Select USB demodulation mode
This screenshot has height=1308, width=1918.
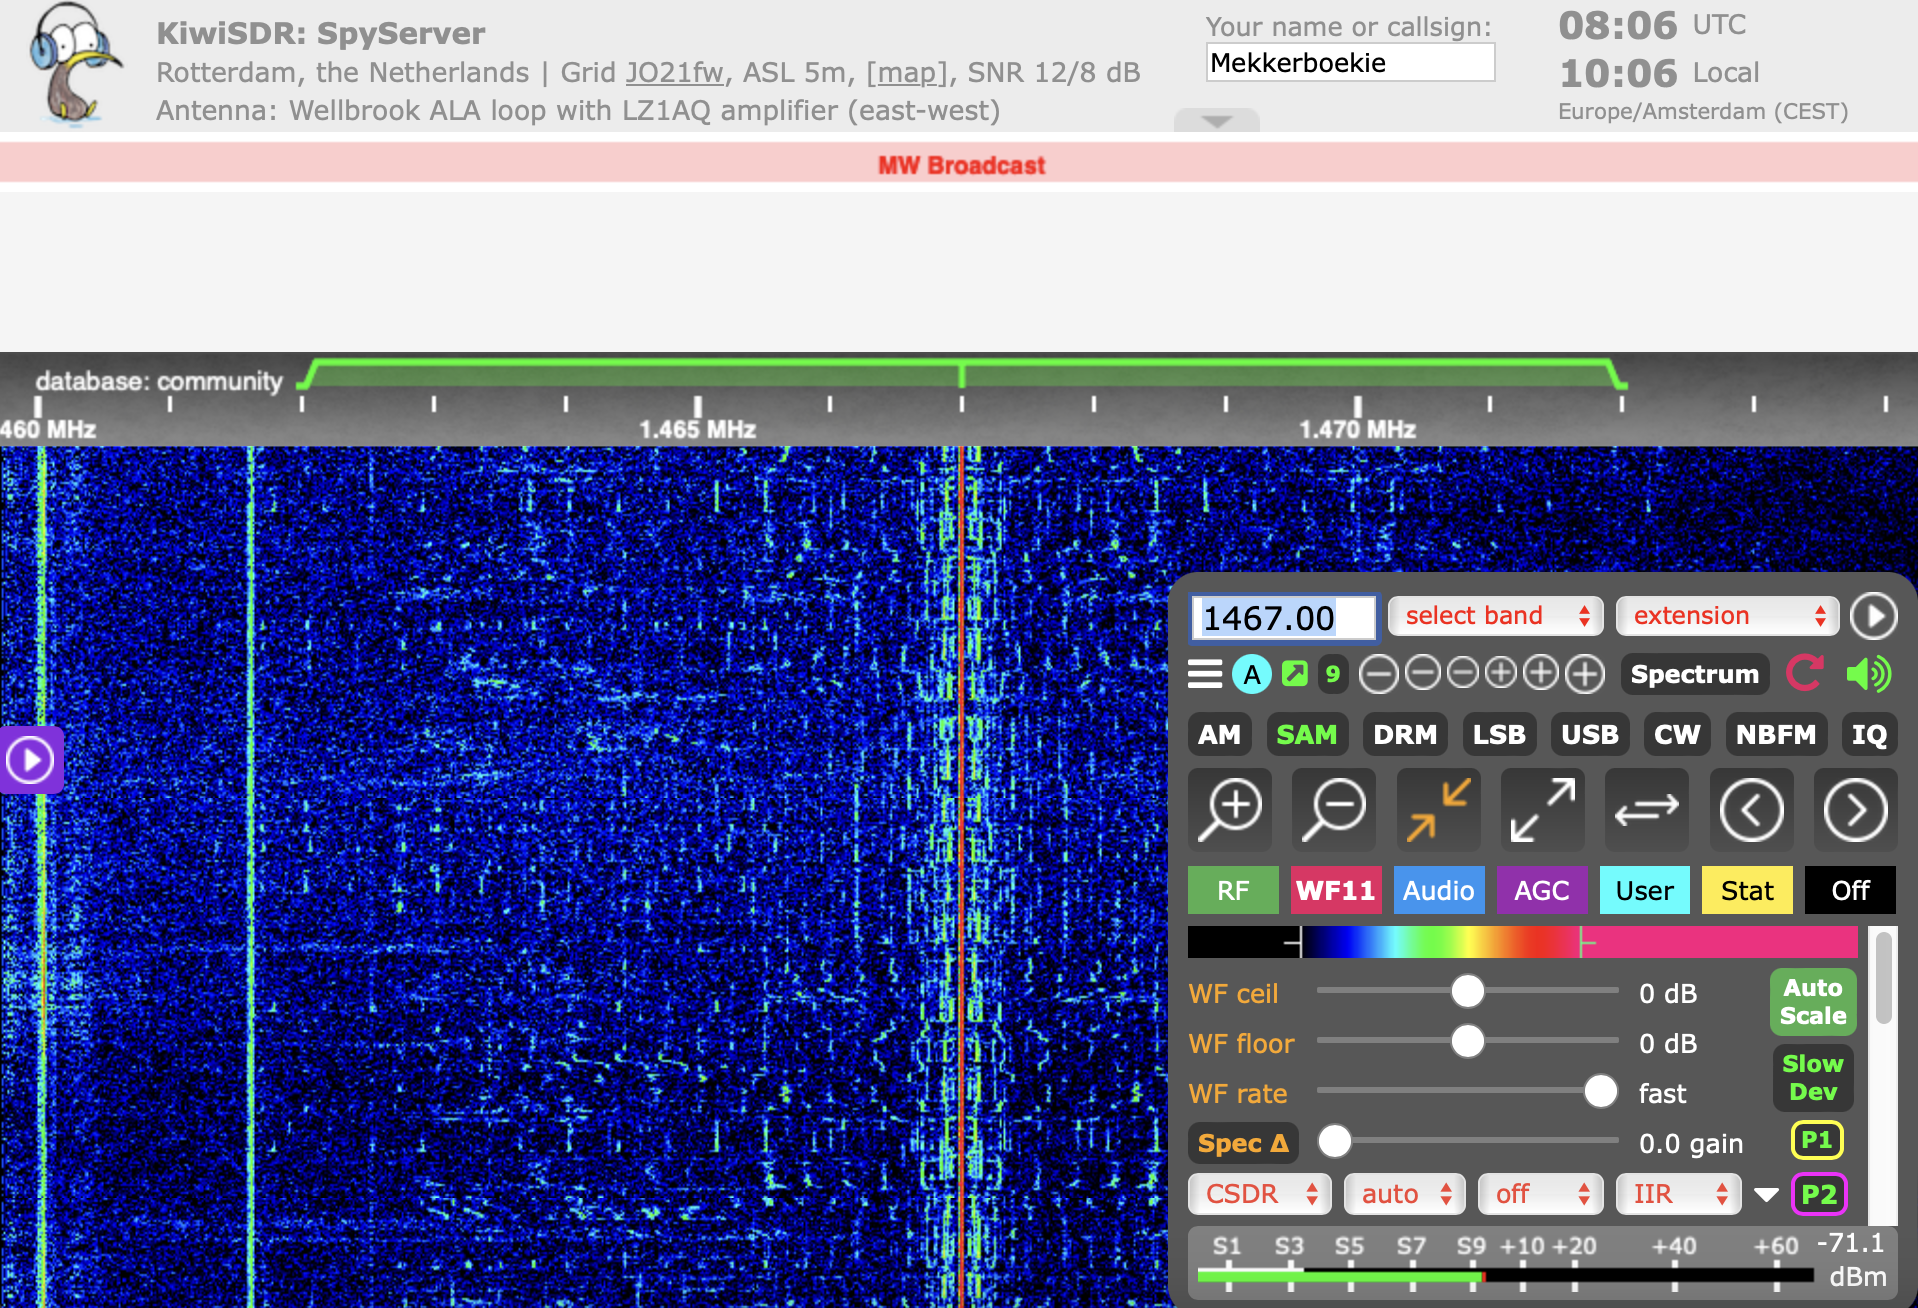(1589, 735)
